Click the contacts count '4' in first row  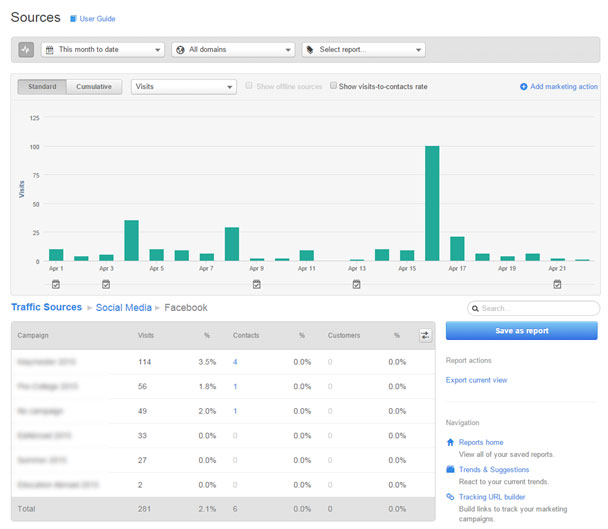tap(235, 362)
